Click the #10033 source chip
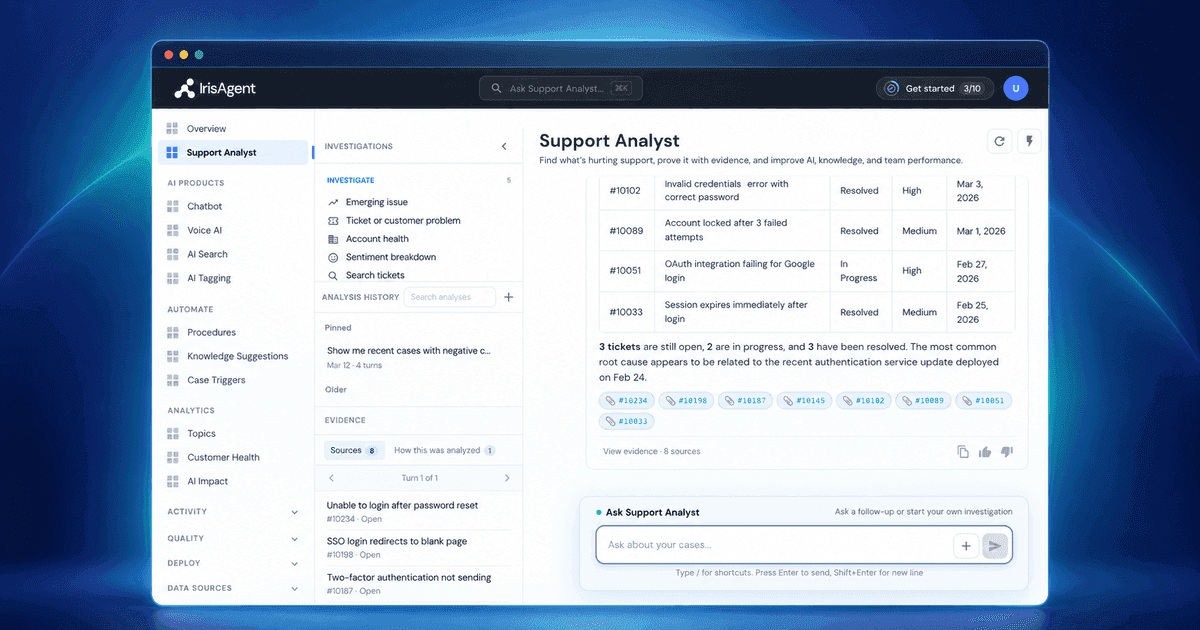 [627, 422]
